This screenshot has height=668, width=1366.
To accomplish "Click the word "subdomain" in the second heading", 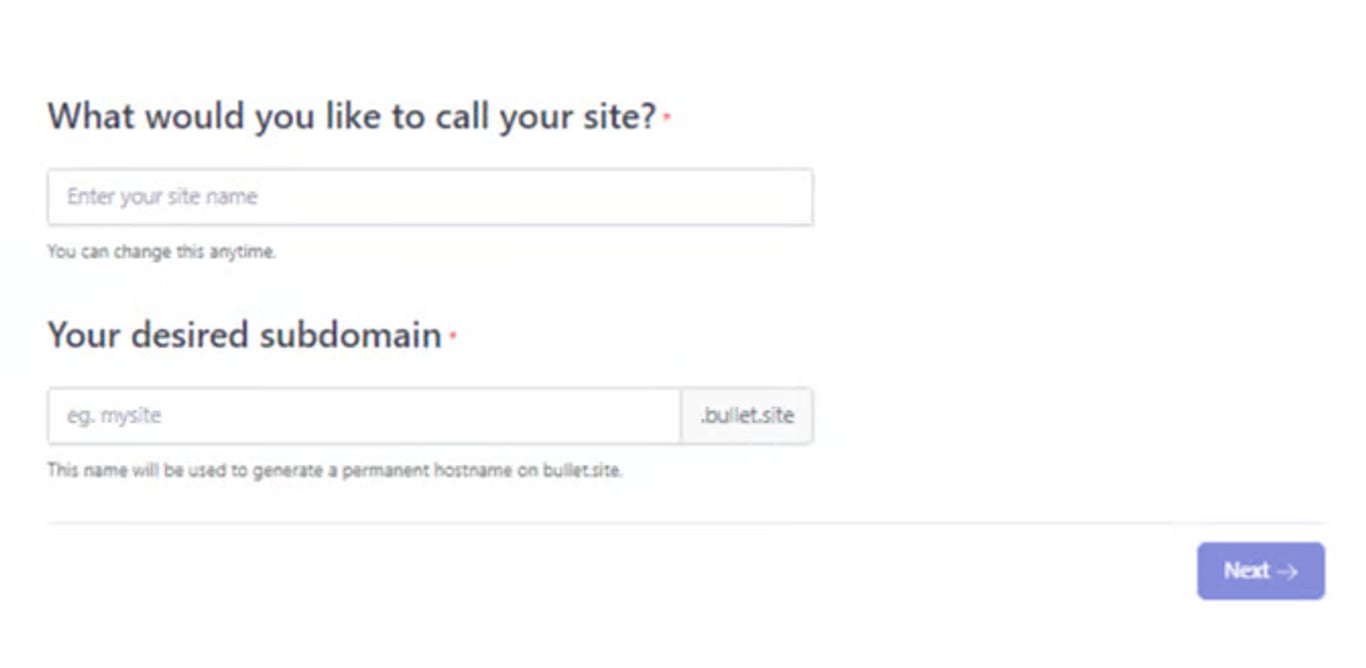I will coord(350,335).
